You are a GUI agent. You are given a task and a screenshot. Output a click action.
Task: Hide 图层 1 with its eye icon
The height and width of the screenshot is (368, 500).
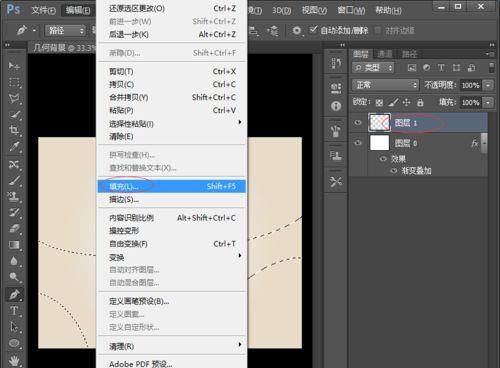pos(358,123)
